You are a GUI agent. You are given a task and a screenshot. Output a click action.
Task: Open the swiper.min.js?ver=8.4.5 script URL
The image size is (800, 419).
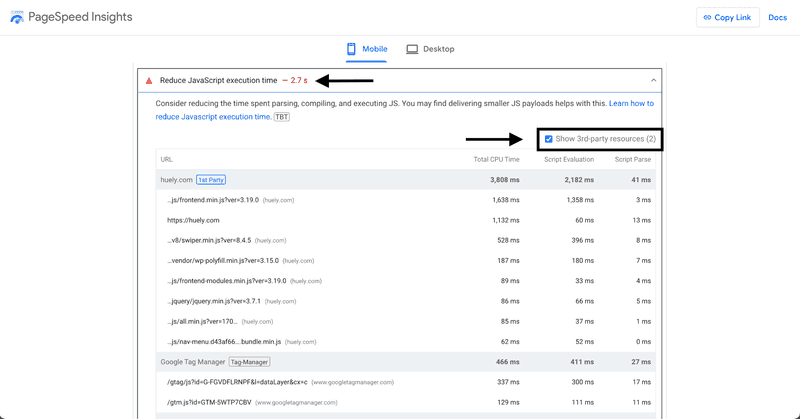pos(209,240)
